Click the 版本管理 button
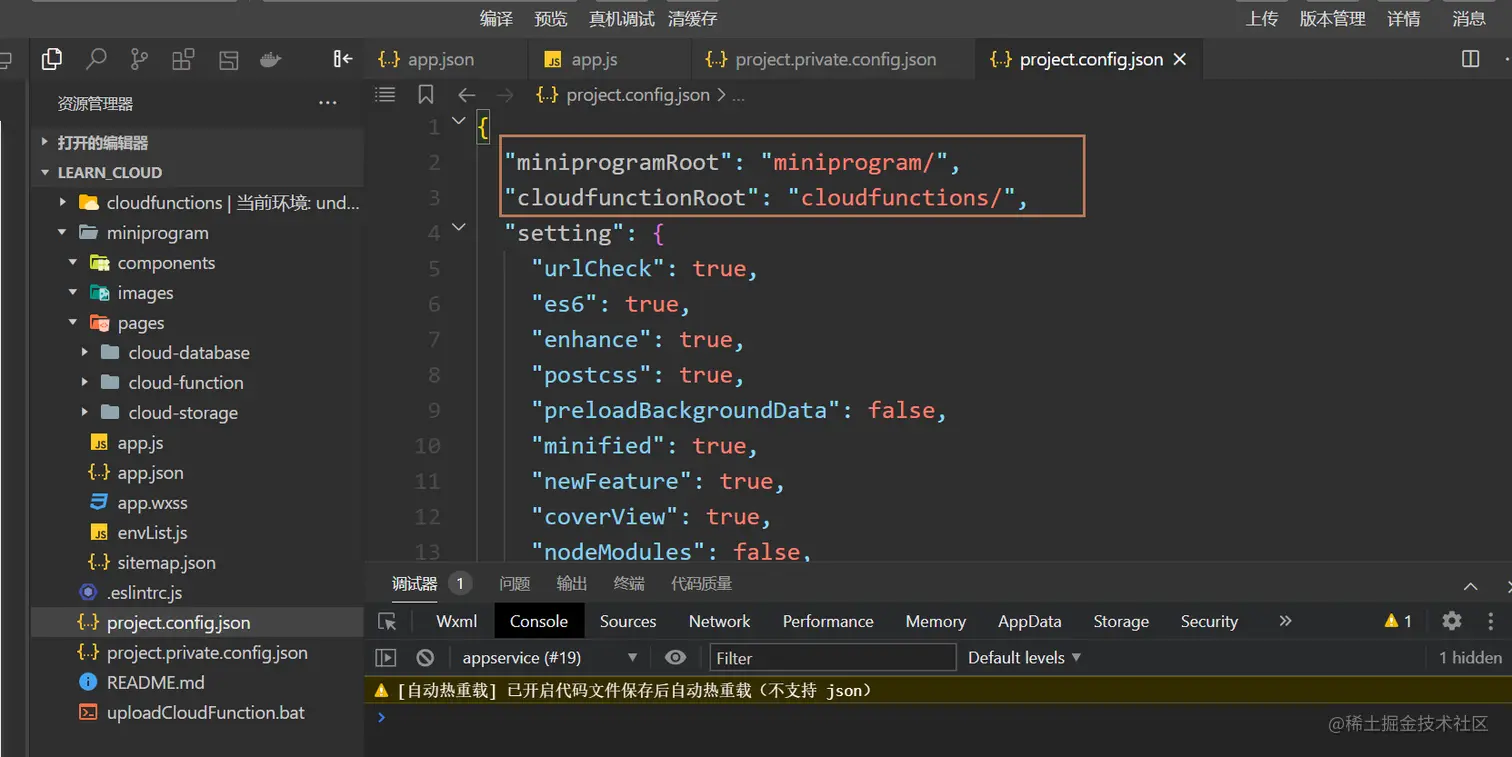This screenshot has height=757, width=1512. pyautogui.click(x=1332, y=18)
